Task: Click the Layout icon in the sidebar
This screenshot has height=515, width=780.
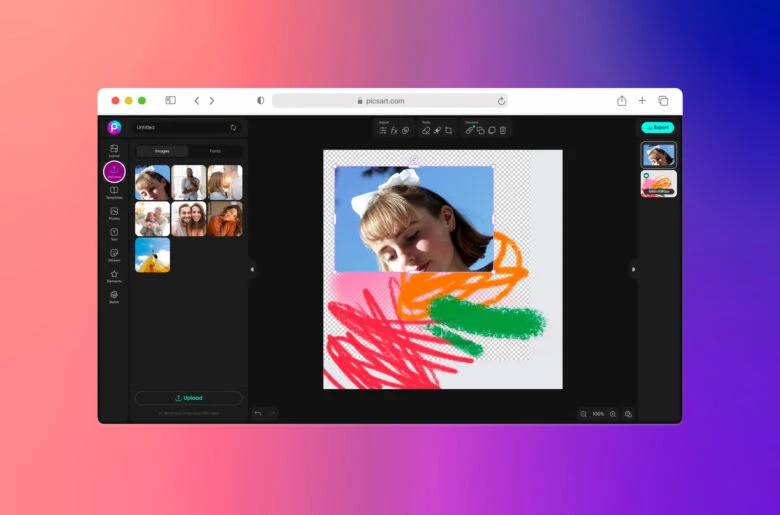Action: 114,150
